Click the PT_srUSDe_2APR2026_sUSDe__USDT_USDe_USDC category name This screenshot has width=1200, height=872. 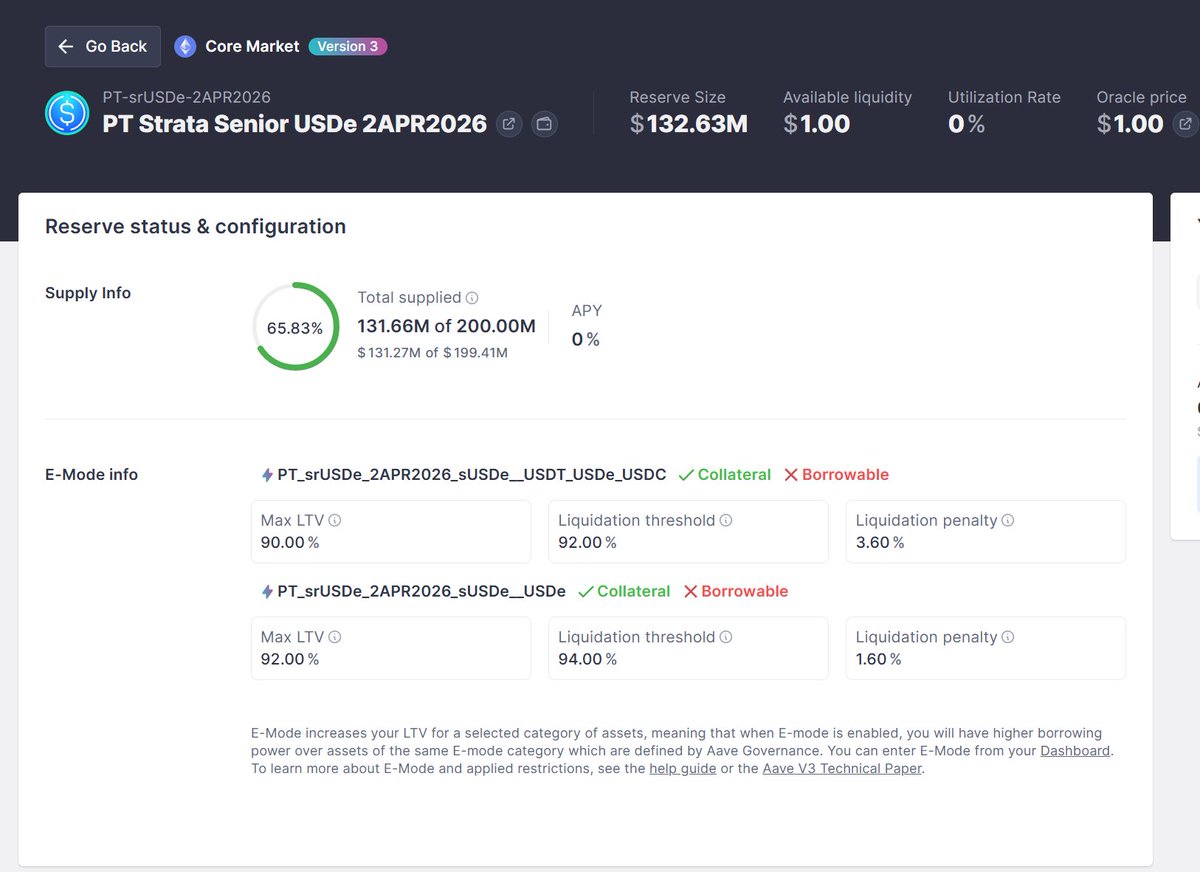(472, 475)
